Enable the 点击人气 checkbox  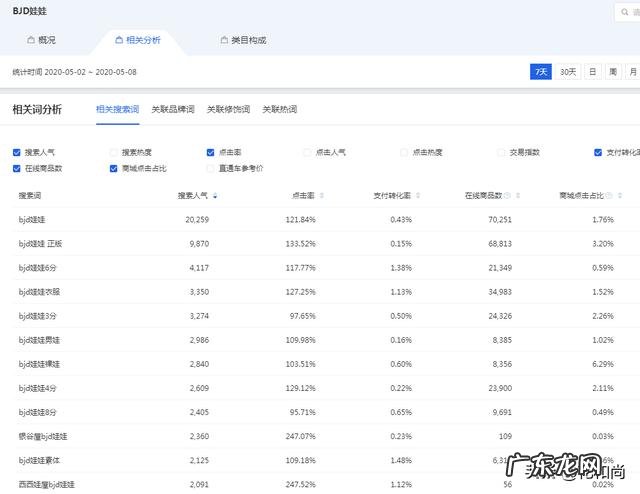pyautogui.click(x=307, y=152)
